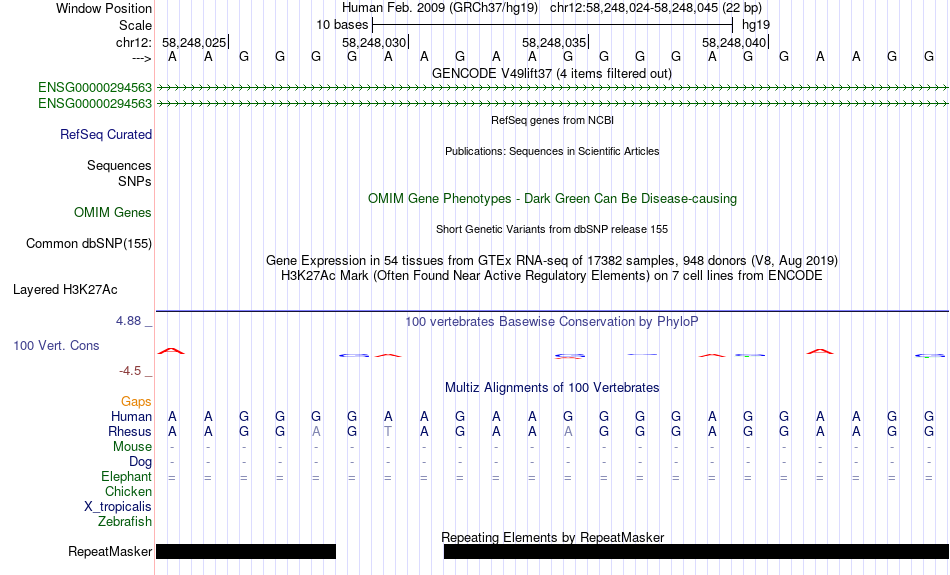Click the chr12: base position label
Screen dimensions: 950x575
[134, 42]
